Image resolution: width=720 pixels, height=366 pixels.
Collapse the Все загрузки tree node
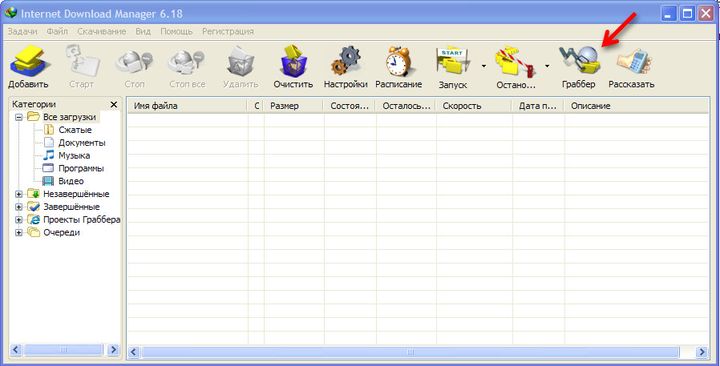pyautogui.click(x=19, y=117)
